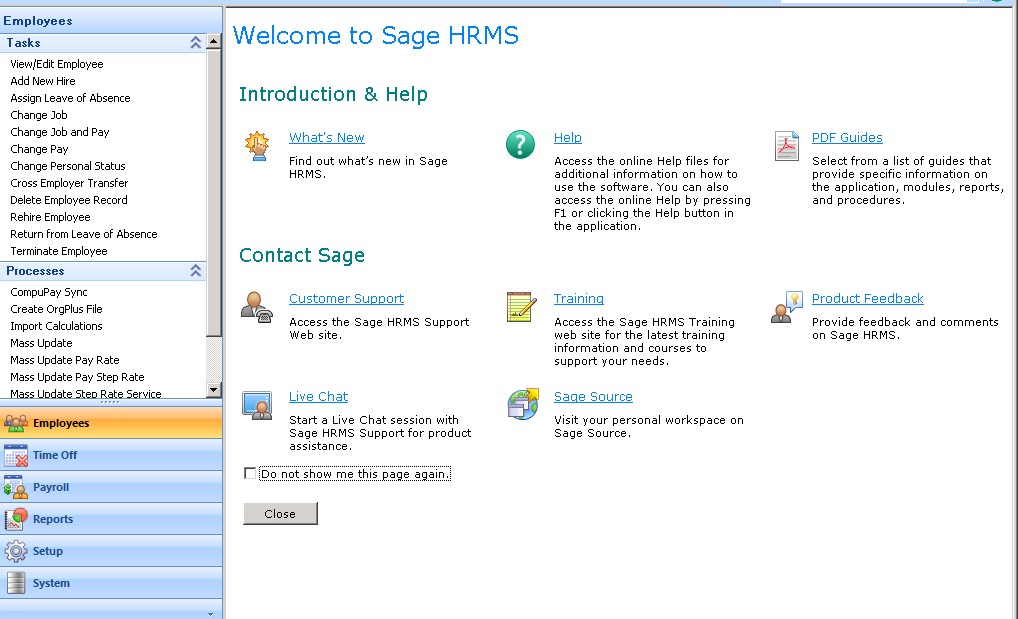The image size is (1018, 619).
Task: Switch to the Payroll module
Action: [x=111, y=487]
